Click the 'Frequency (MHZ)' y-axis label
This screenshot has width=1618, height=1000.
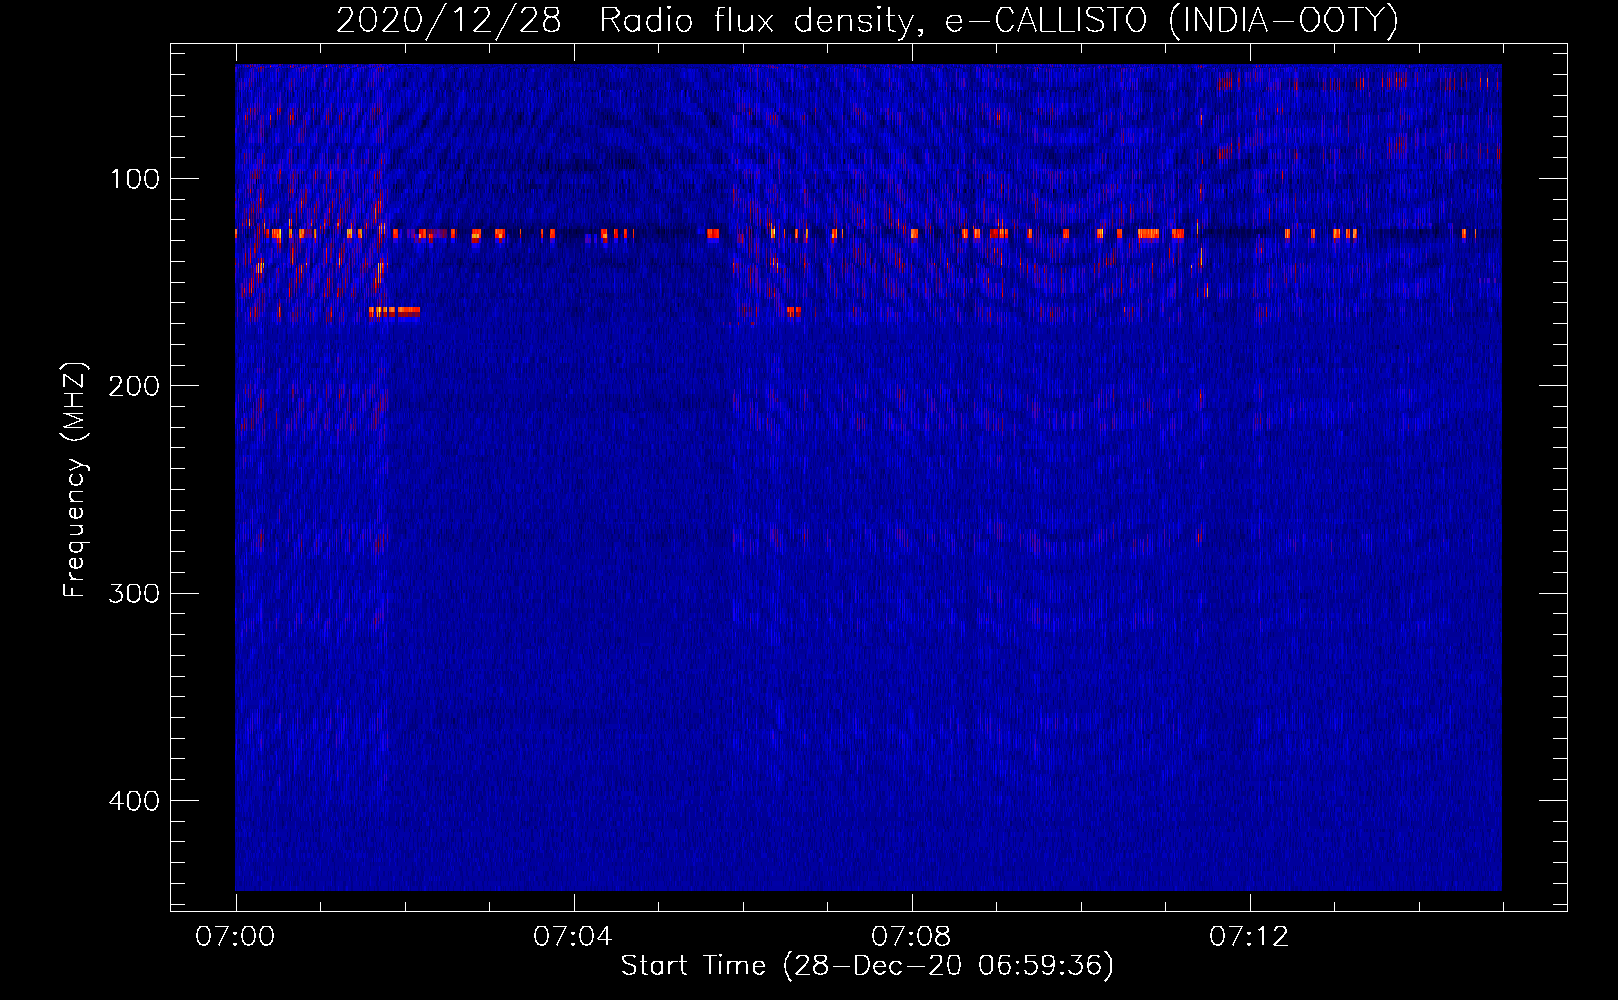(x=75, y=479)
